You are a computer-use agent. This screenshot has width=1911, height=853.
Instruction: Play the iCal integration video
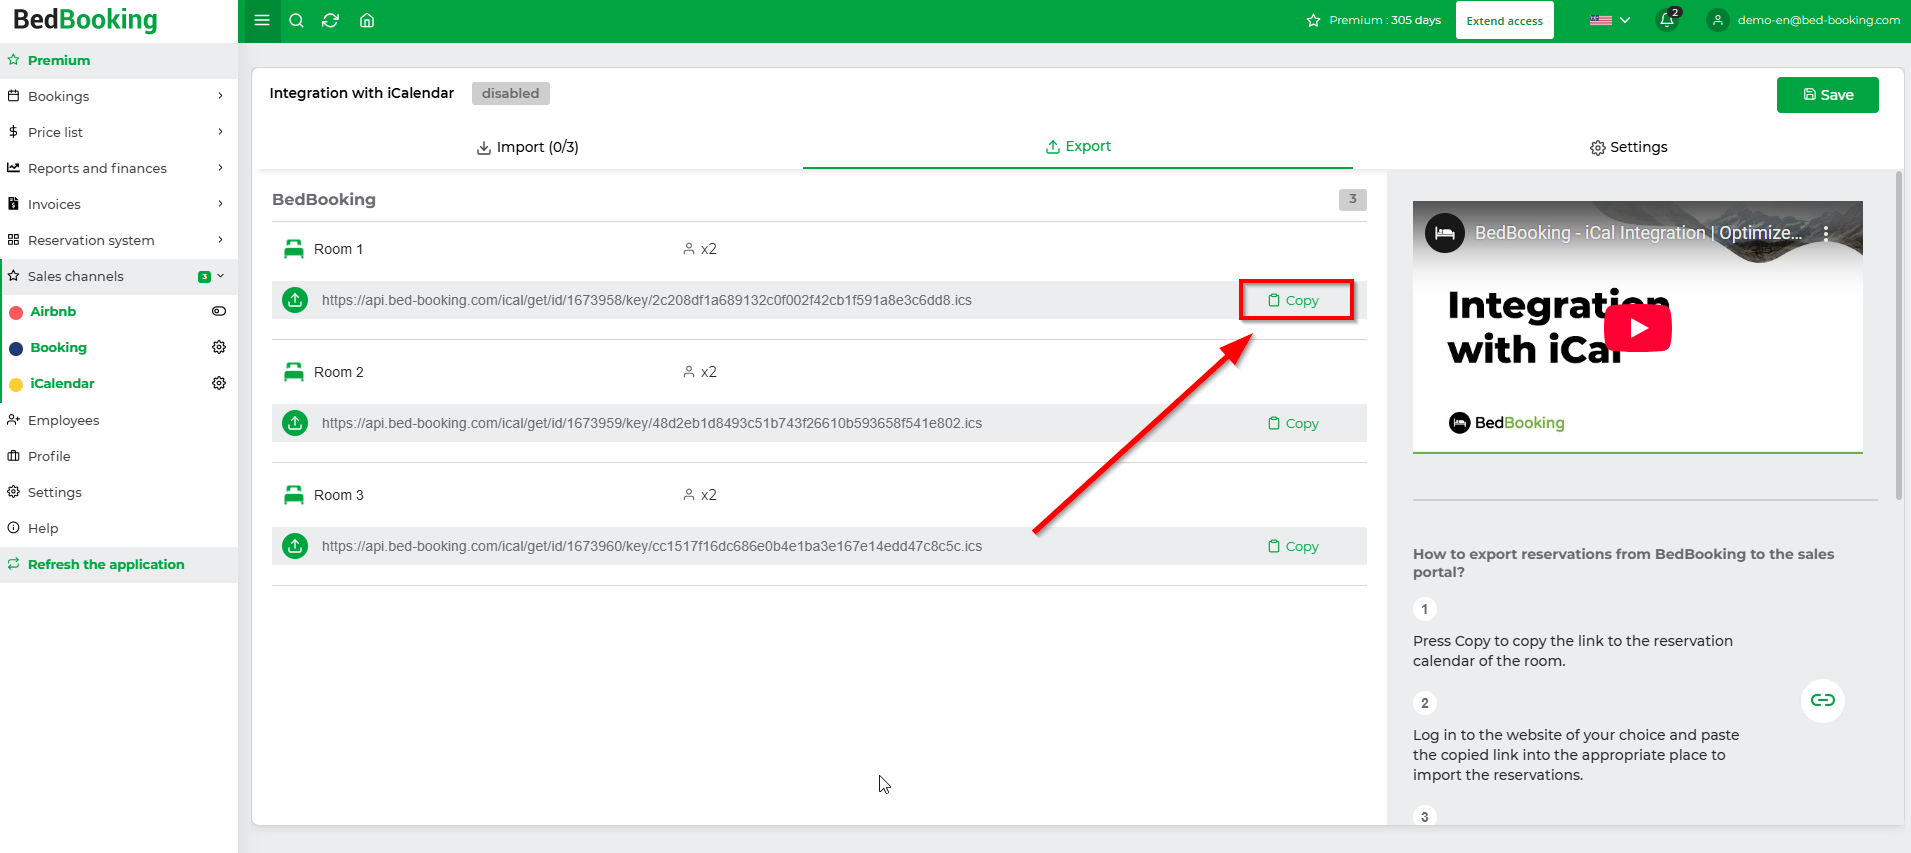[1638, 327]
